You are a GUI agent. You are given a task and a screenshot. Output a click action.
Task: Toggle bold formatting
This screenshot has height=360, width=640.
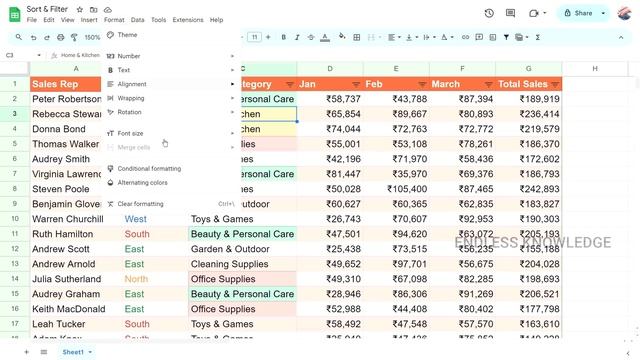tap(283, 37)
